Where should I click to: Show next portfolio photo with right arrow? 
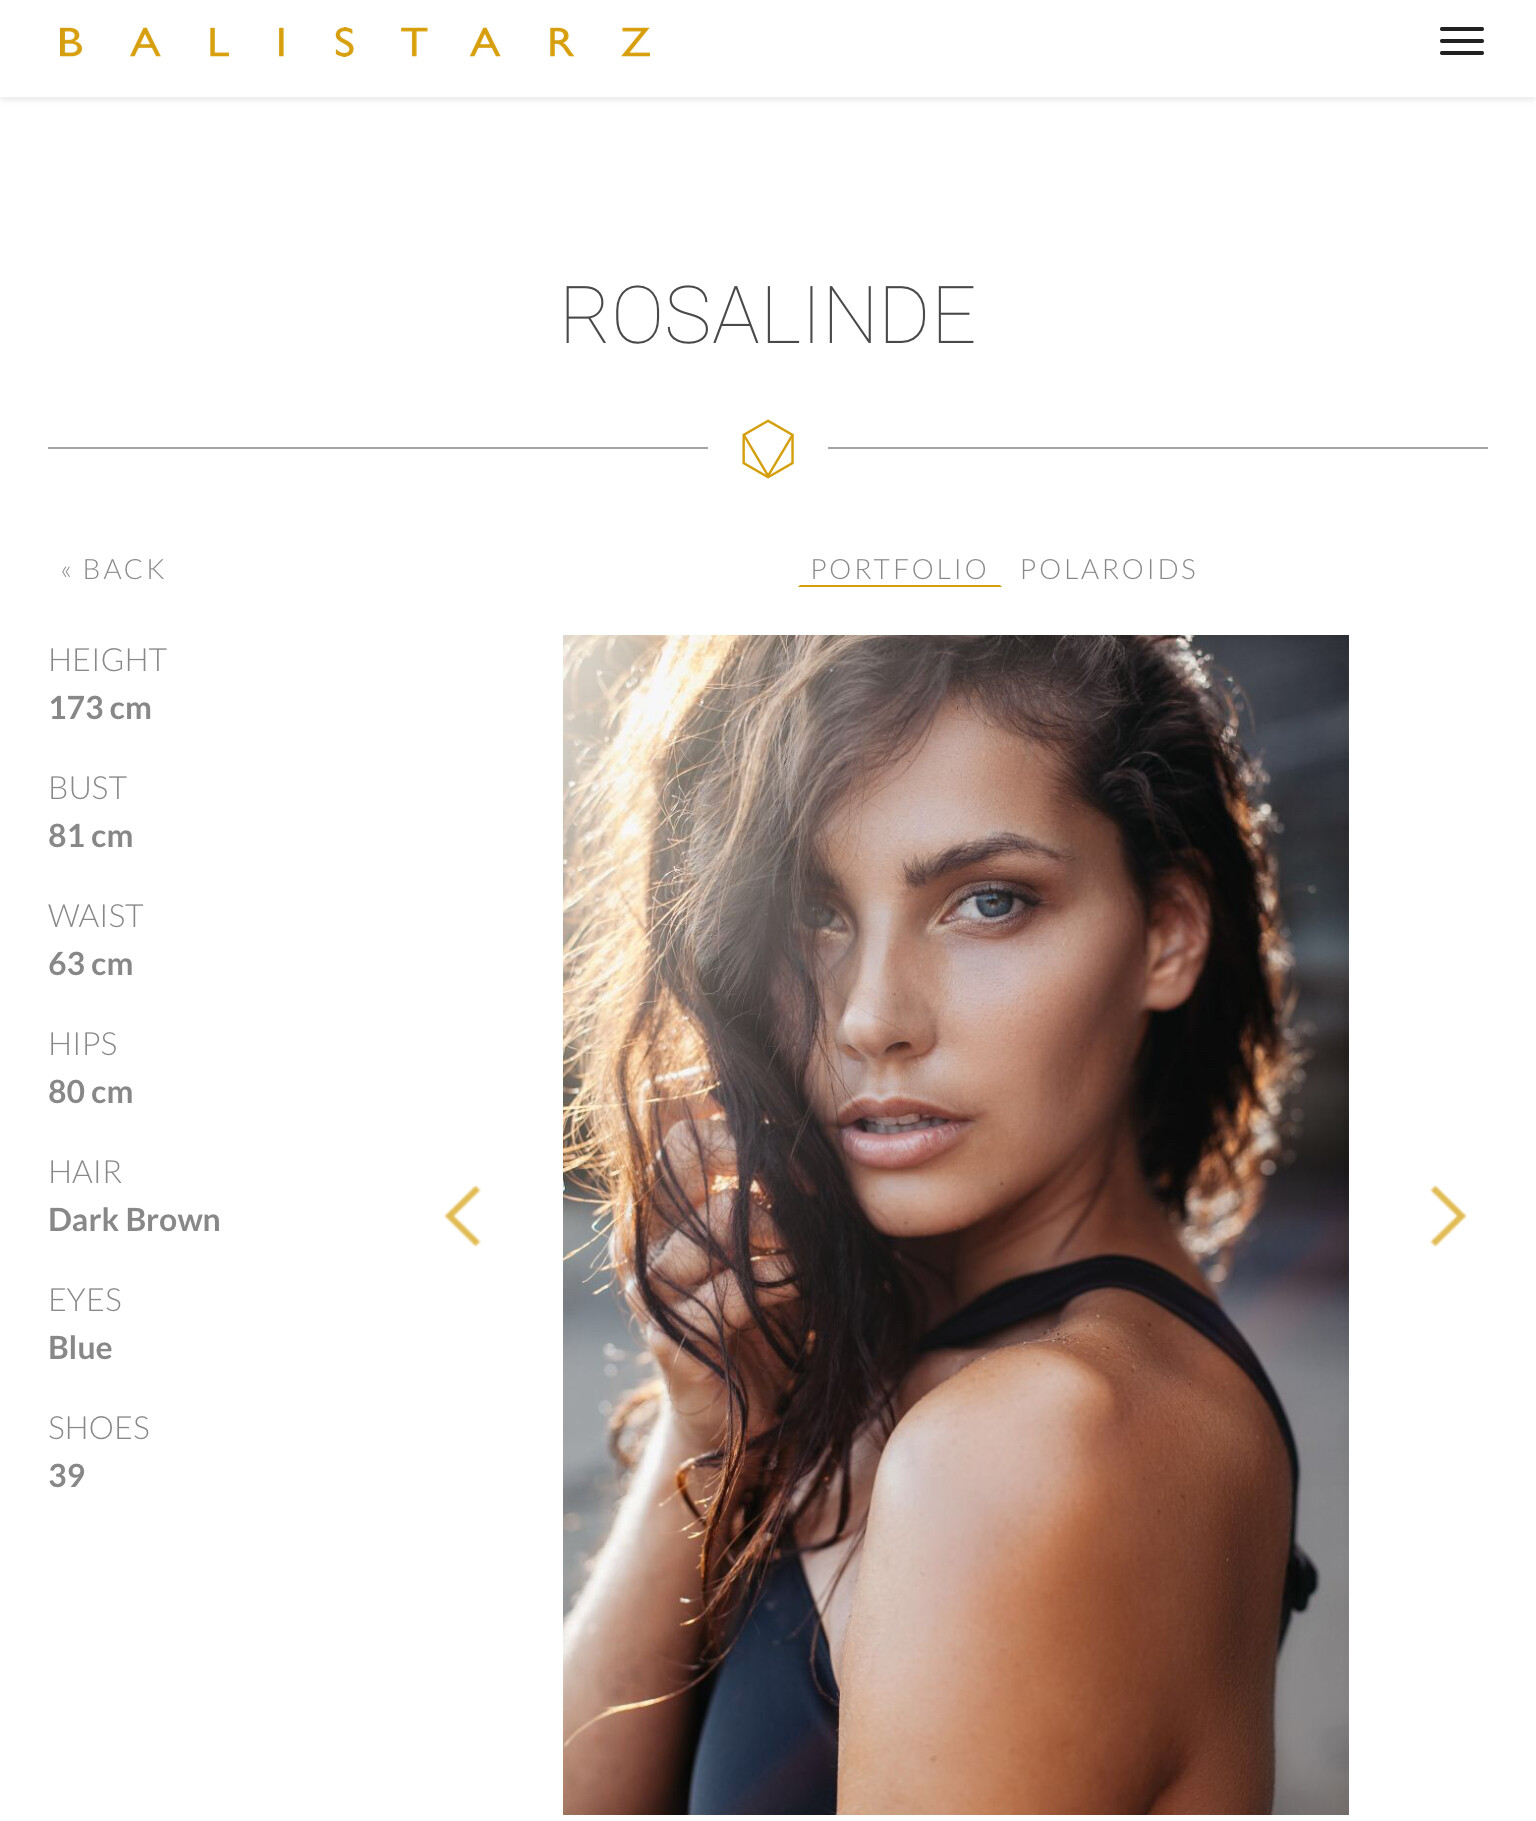(1448, 1216)
